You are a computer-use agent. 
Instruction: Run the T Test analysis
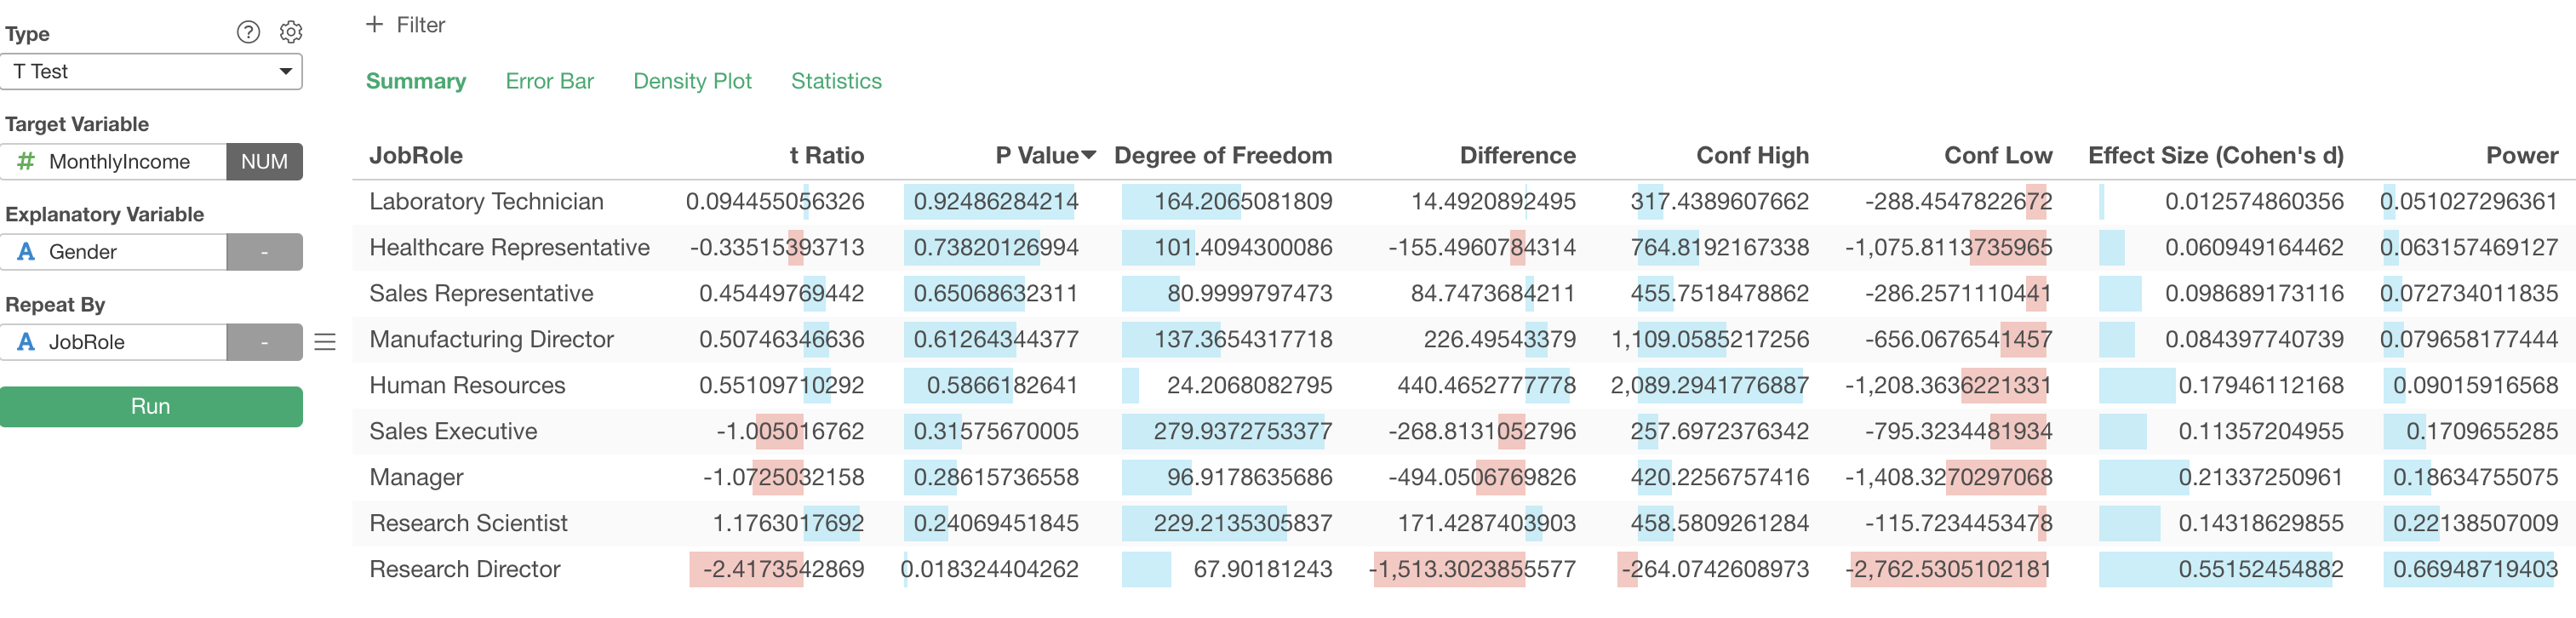151,406
